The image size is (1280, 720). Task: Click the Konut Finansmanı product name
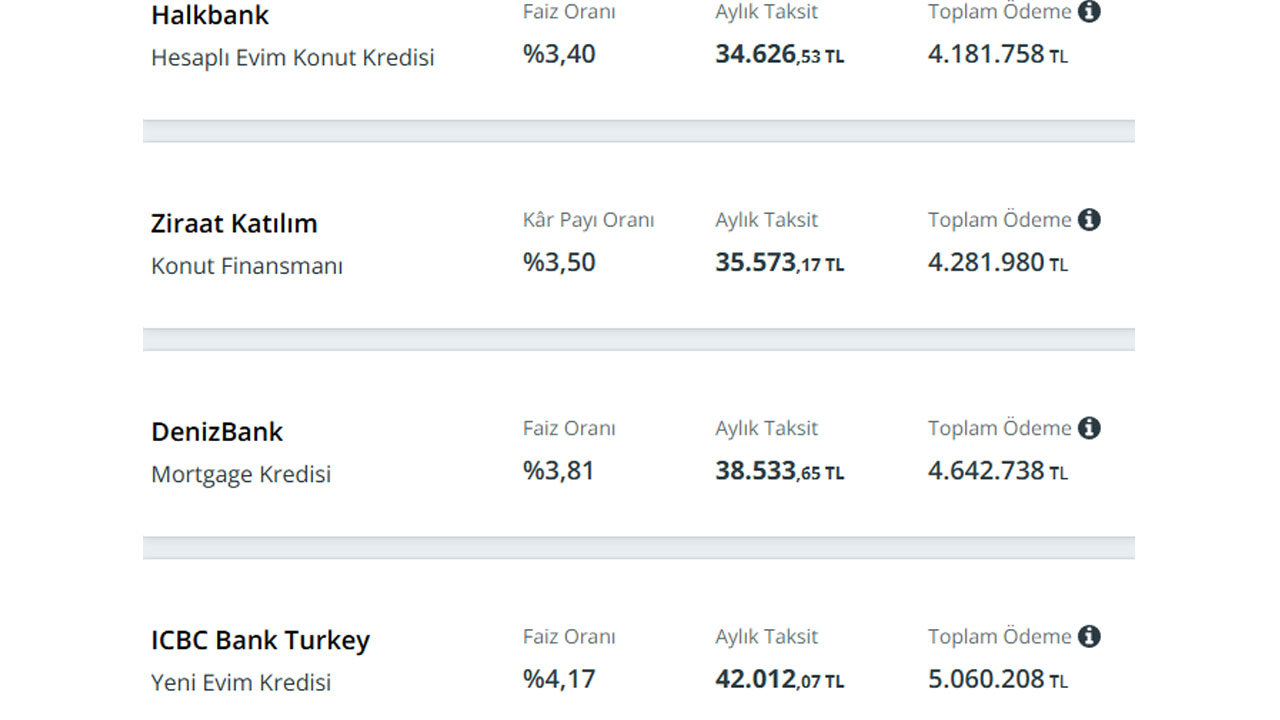[247, 266]
